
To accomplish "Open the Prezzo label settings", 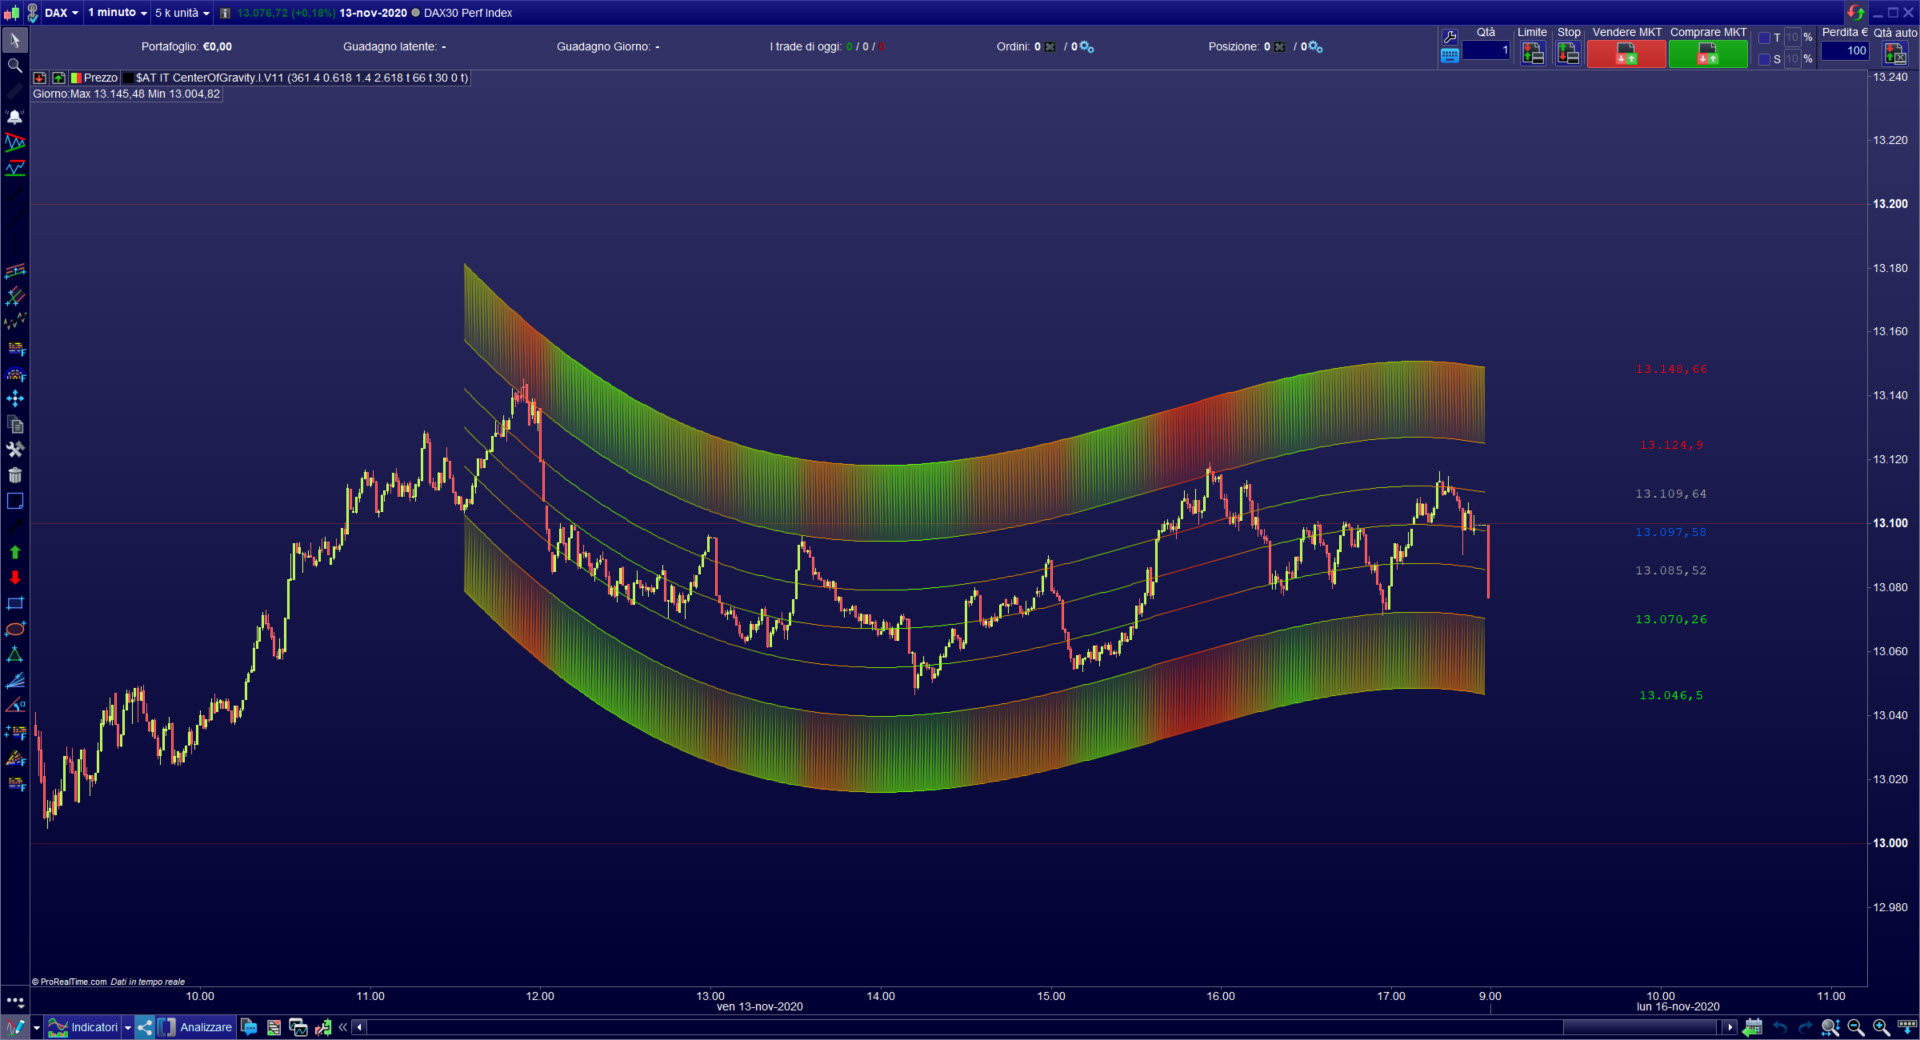I will (94, 78).
